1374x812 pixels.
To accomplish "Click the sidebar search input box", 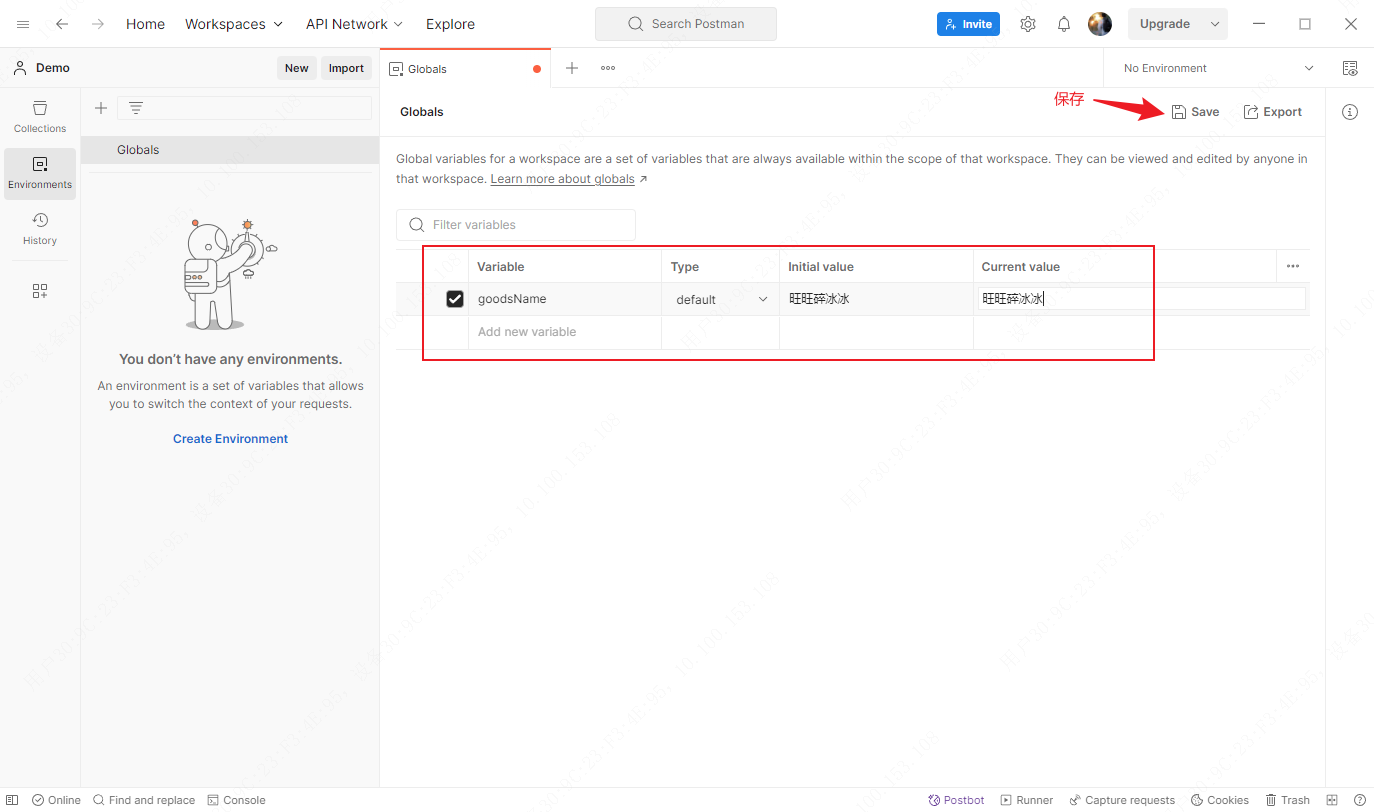I will pos(244,108).
